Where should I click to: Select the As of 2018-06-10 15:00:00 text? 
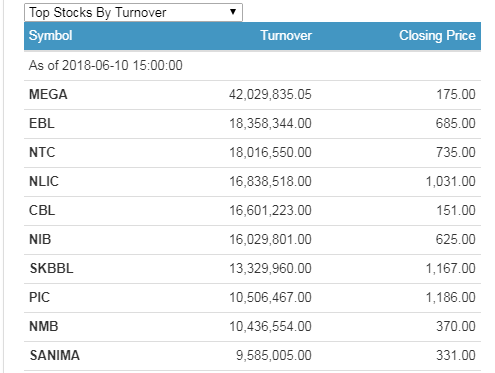click(106, 65)
